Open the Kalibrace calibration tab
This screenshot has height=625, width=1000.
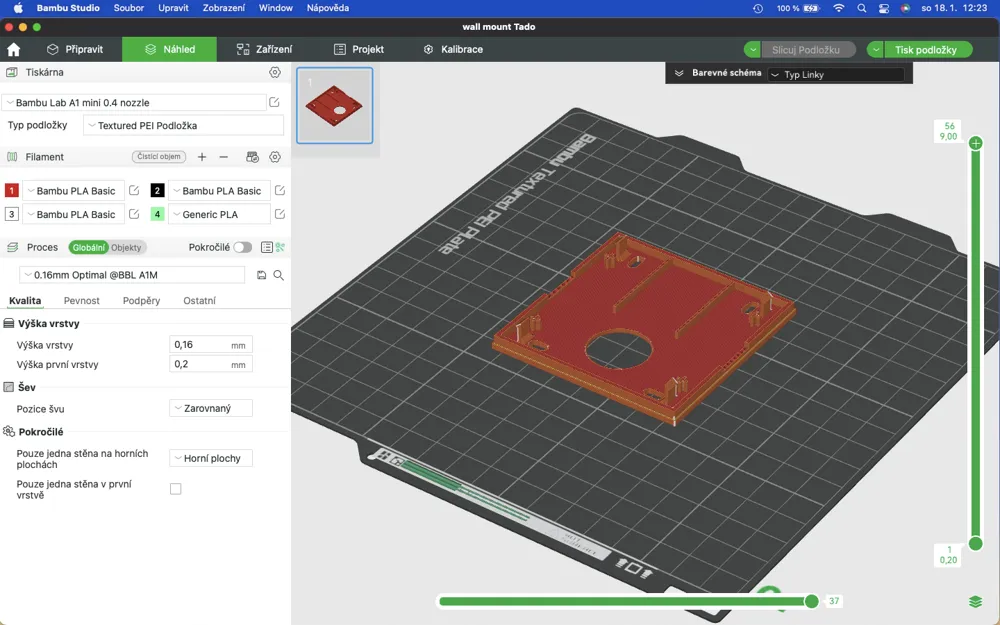(x=453, y=49)
